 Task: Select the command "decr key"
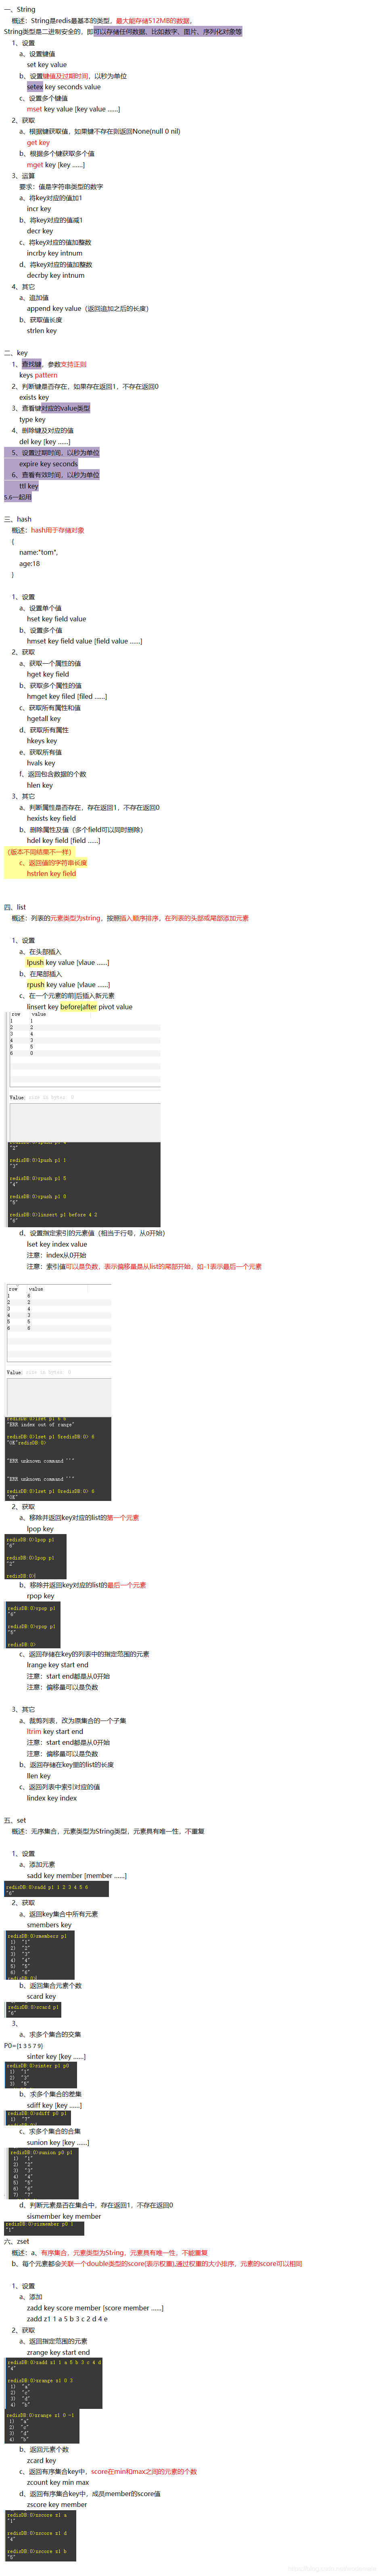[x=40, y=231]
